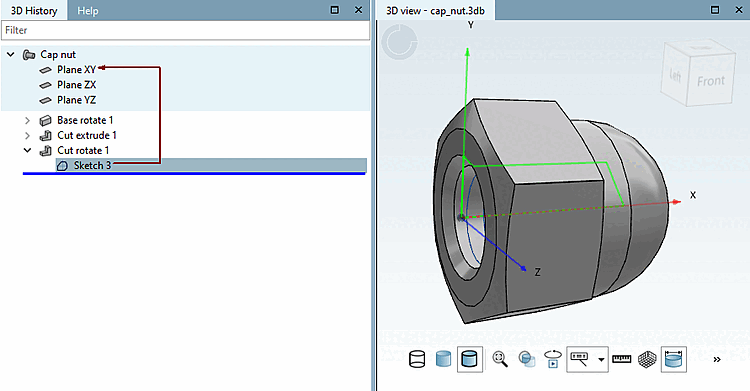Click the Left face of the view cube

[675, 75]
